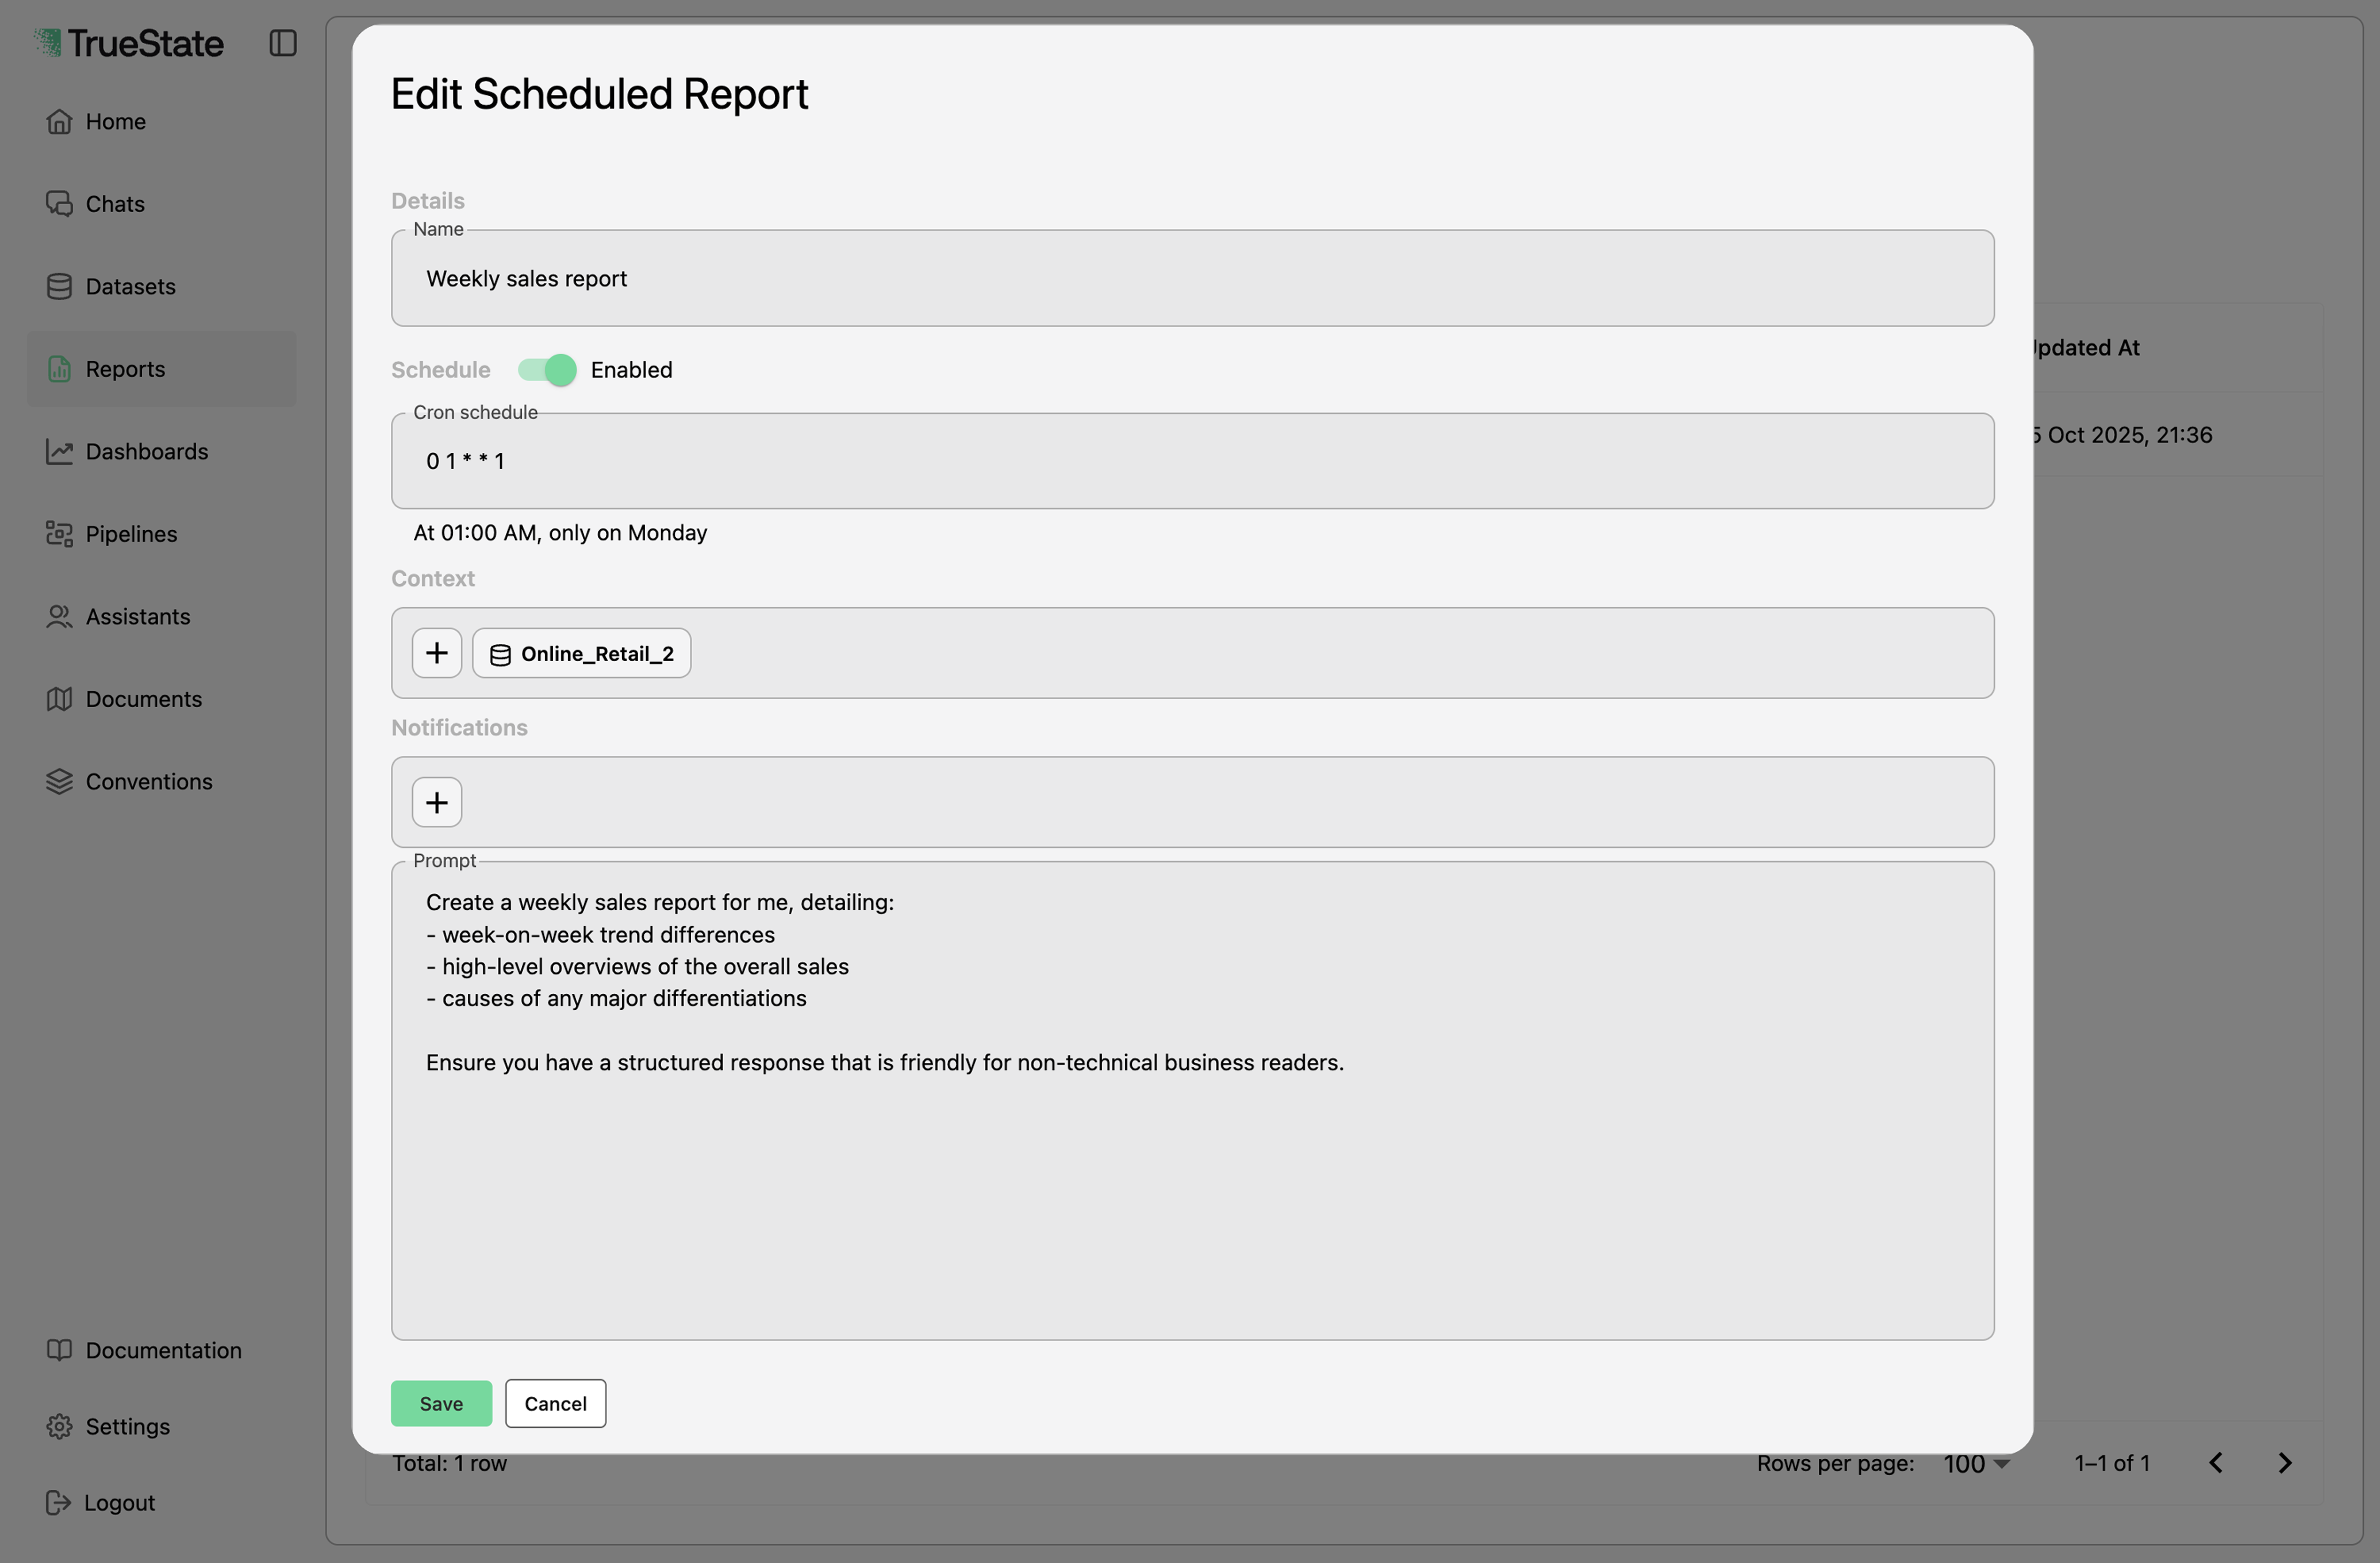Go to the next page of results
The height and width of the screenshot is (1563, 2380).
click(2285, 1462)
